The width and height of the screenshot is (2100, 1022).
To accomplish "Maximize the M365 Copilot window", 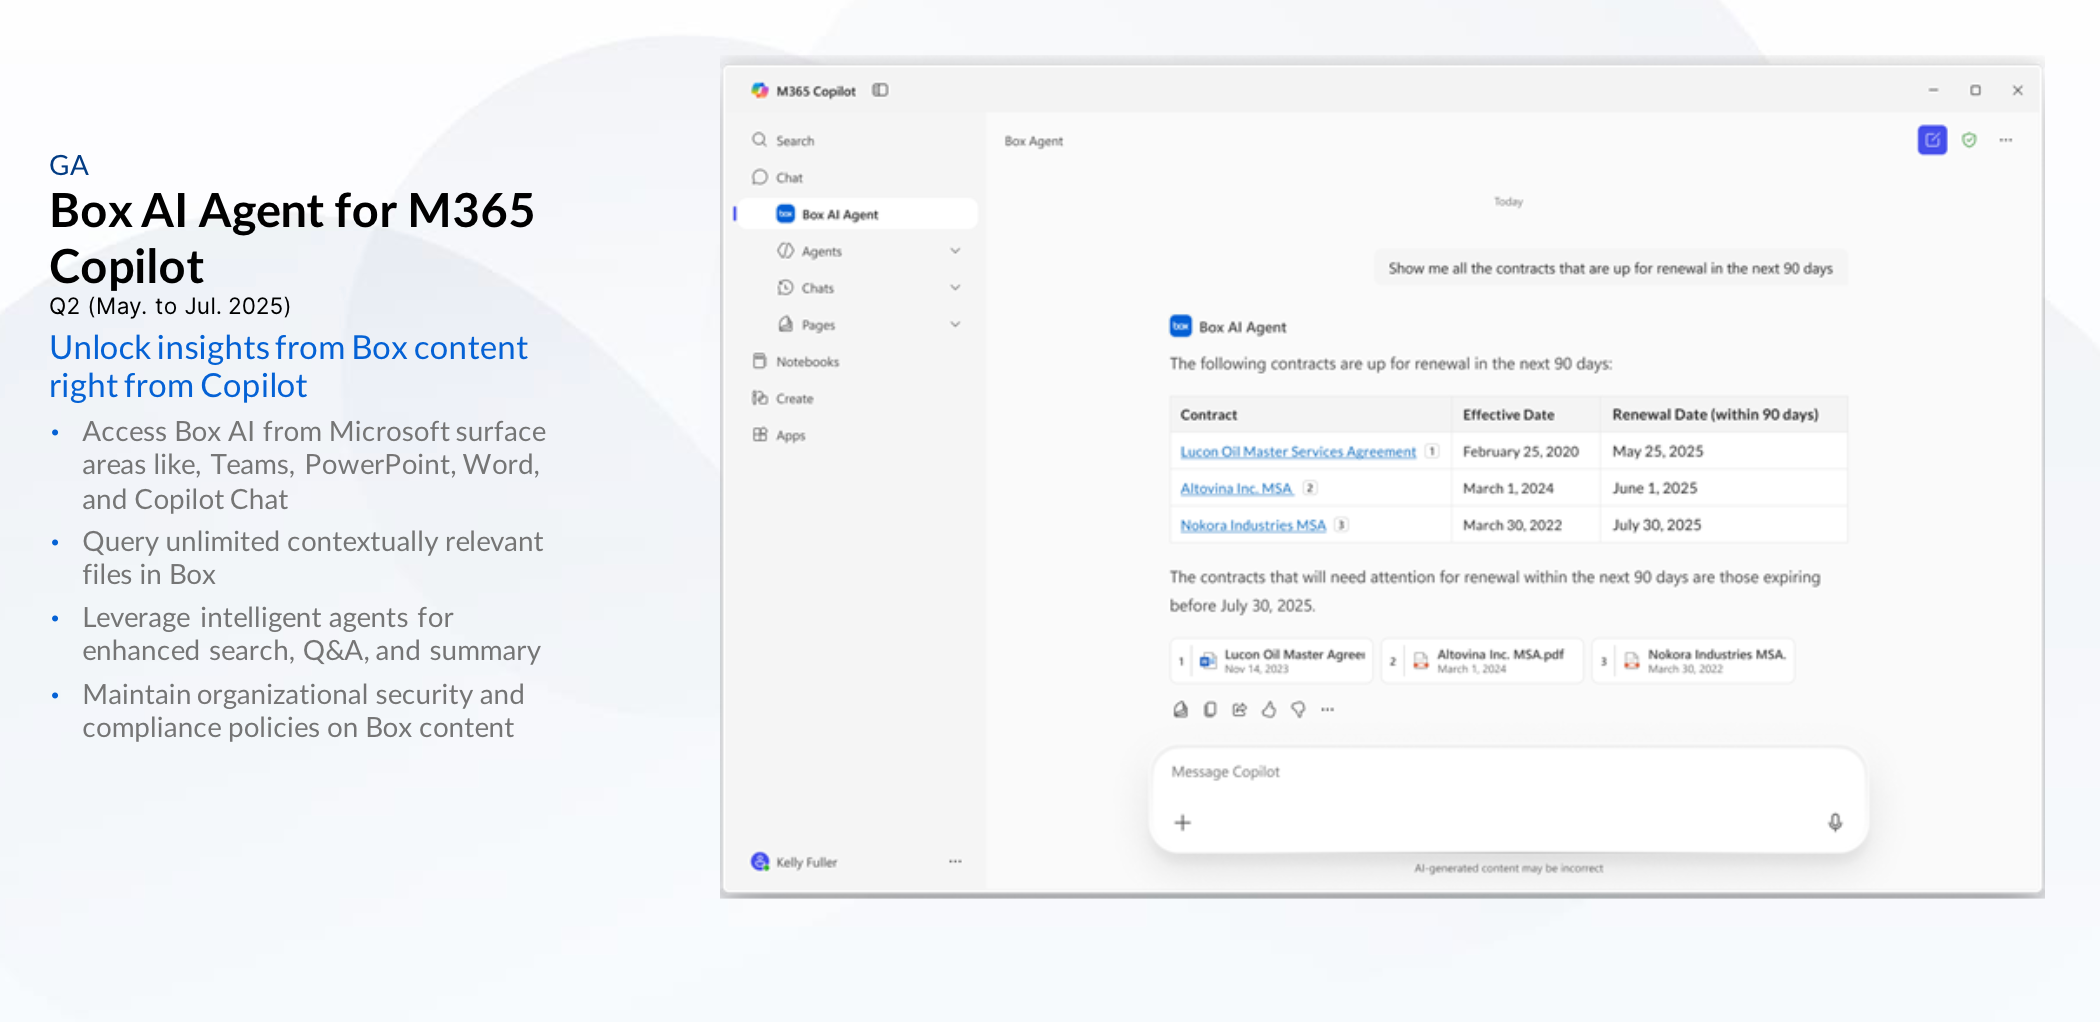I will coord(1975,90).
